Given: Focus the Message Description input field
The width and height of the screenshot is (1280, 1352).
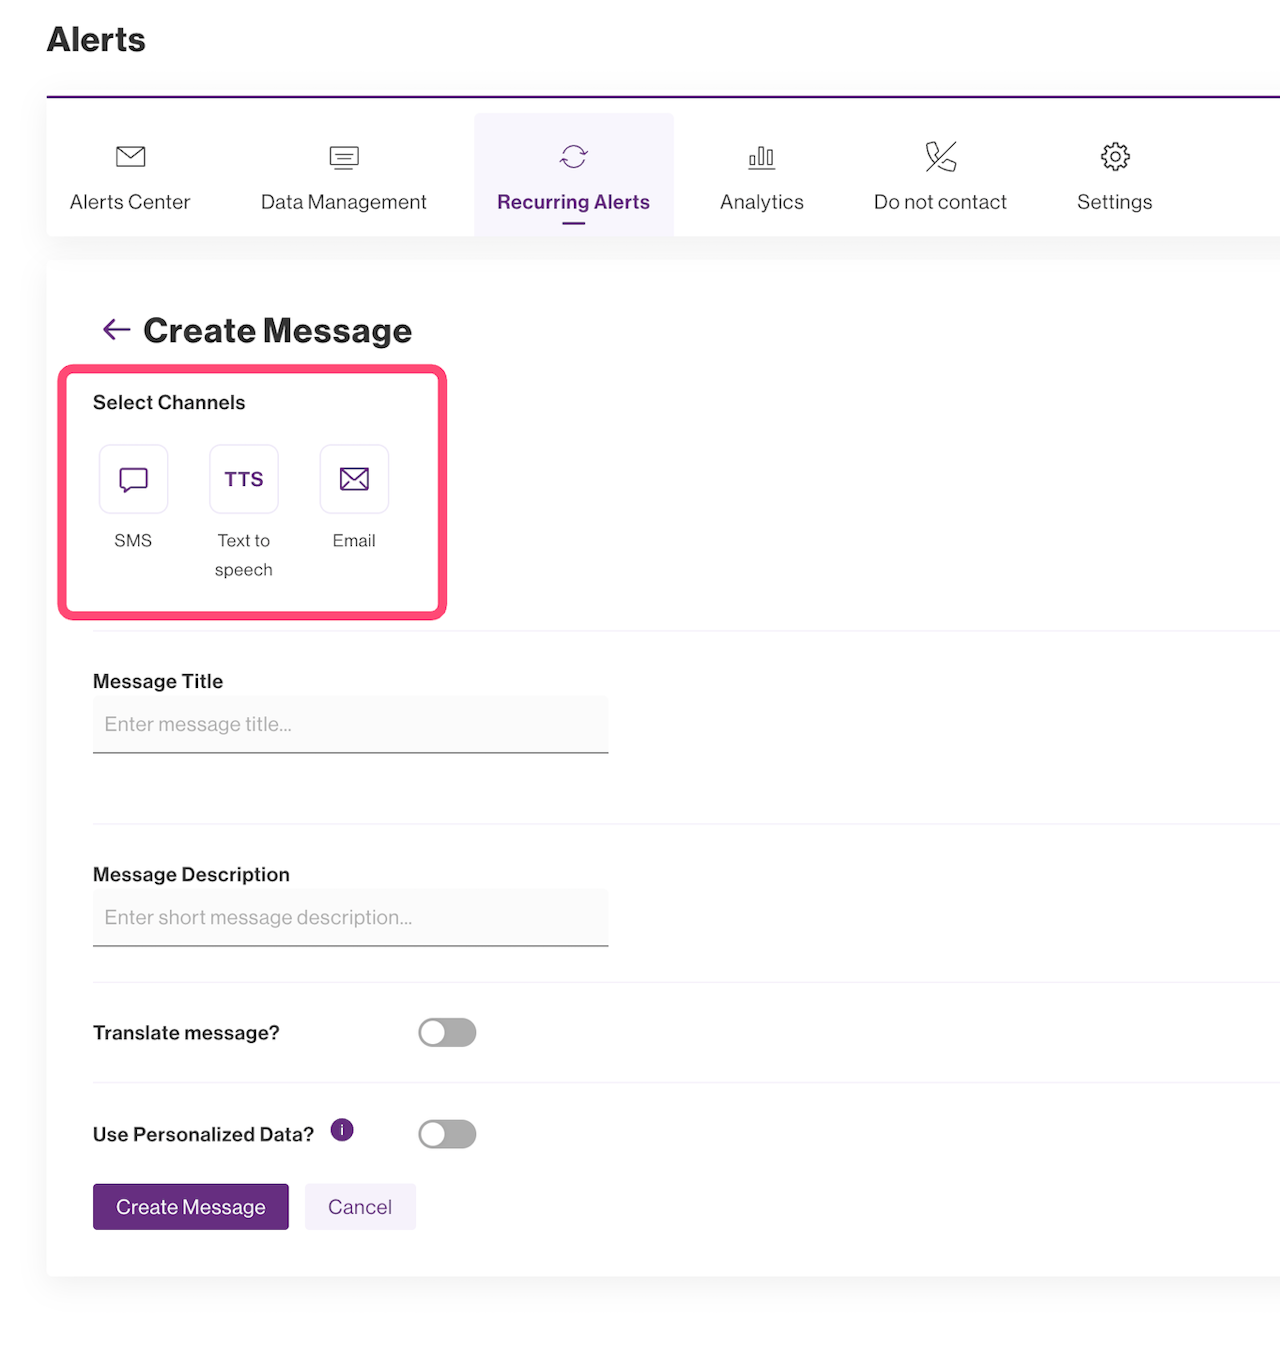Looking at the screenshot, I should coord(350,918).
